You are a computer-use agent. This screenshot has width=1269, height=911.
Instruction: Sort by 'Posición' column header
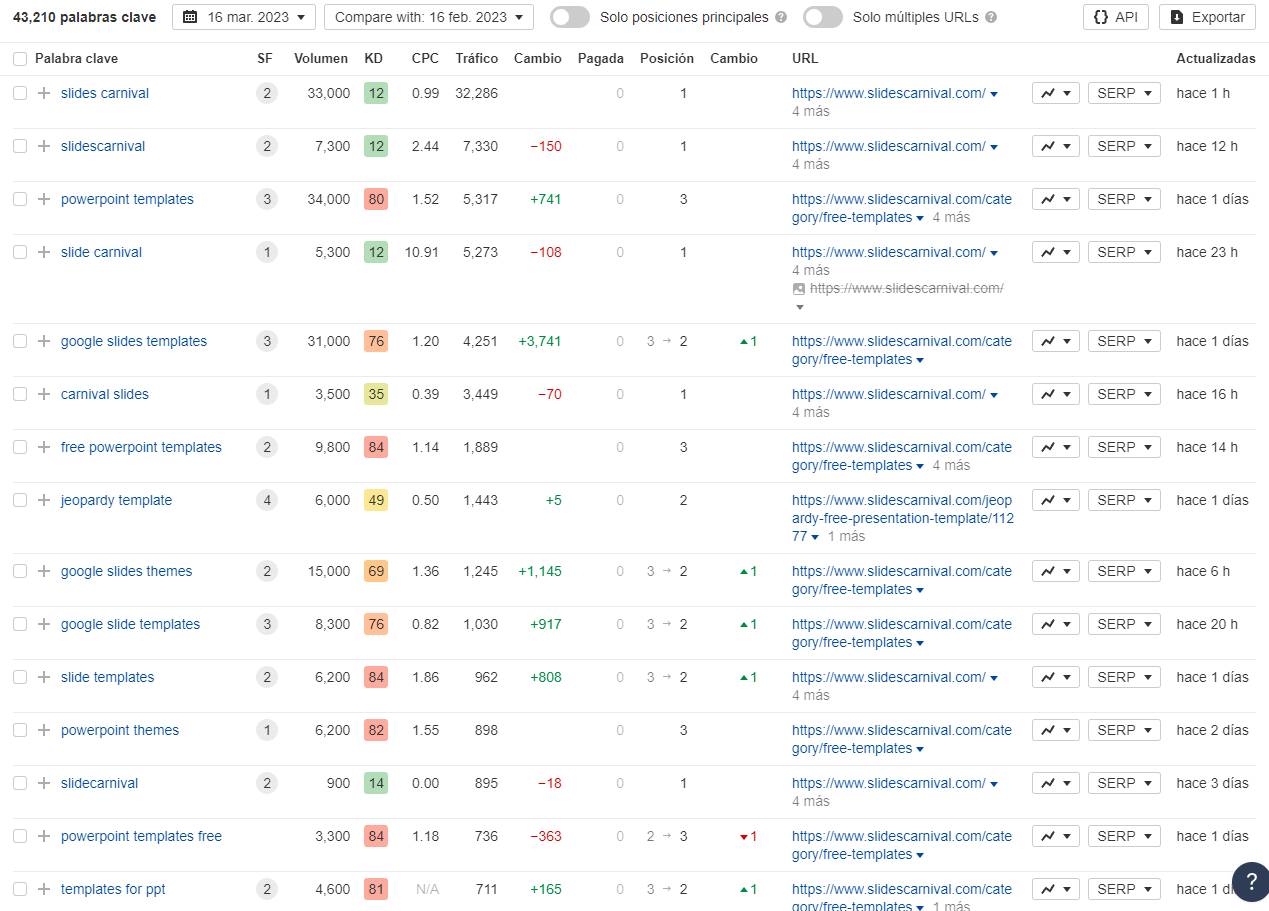click(x=667, y=59)
